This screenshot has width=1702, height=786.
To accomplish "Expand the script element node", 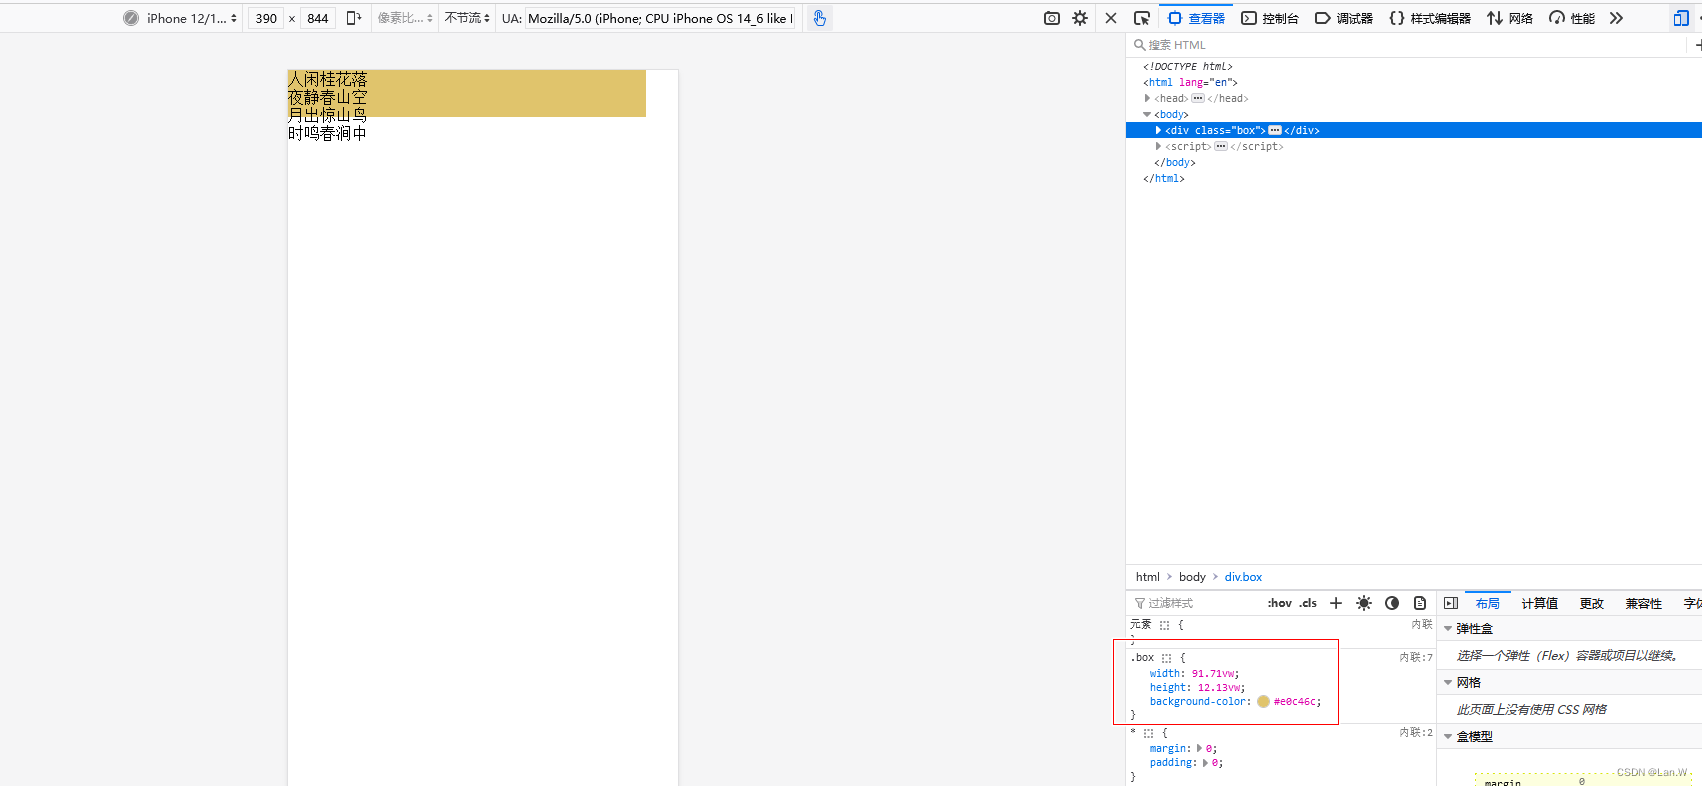I will click(1158, 146).
